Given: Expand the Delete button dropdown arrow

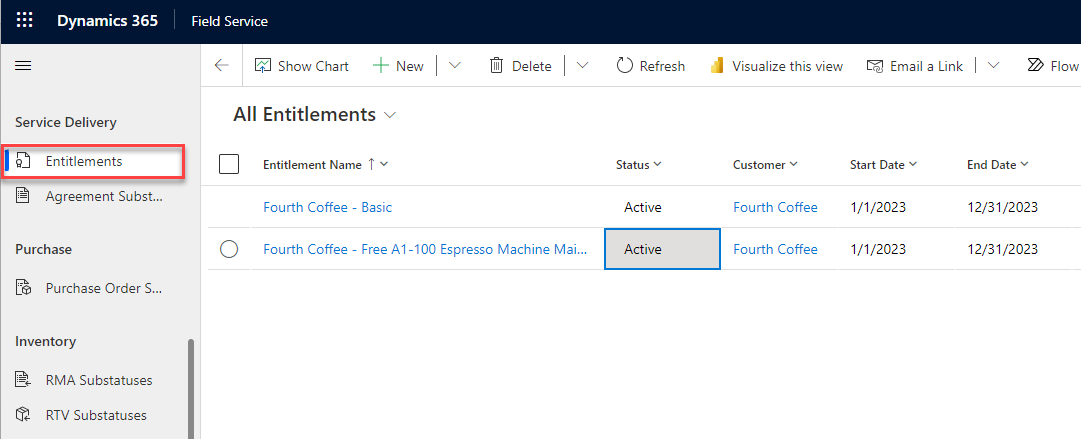Looking at the screenshot, I should coord(583,66).
